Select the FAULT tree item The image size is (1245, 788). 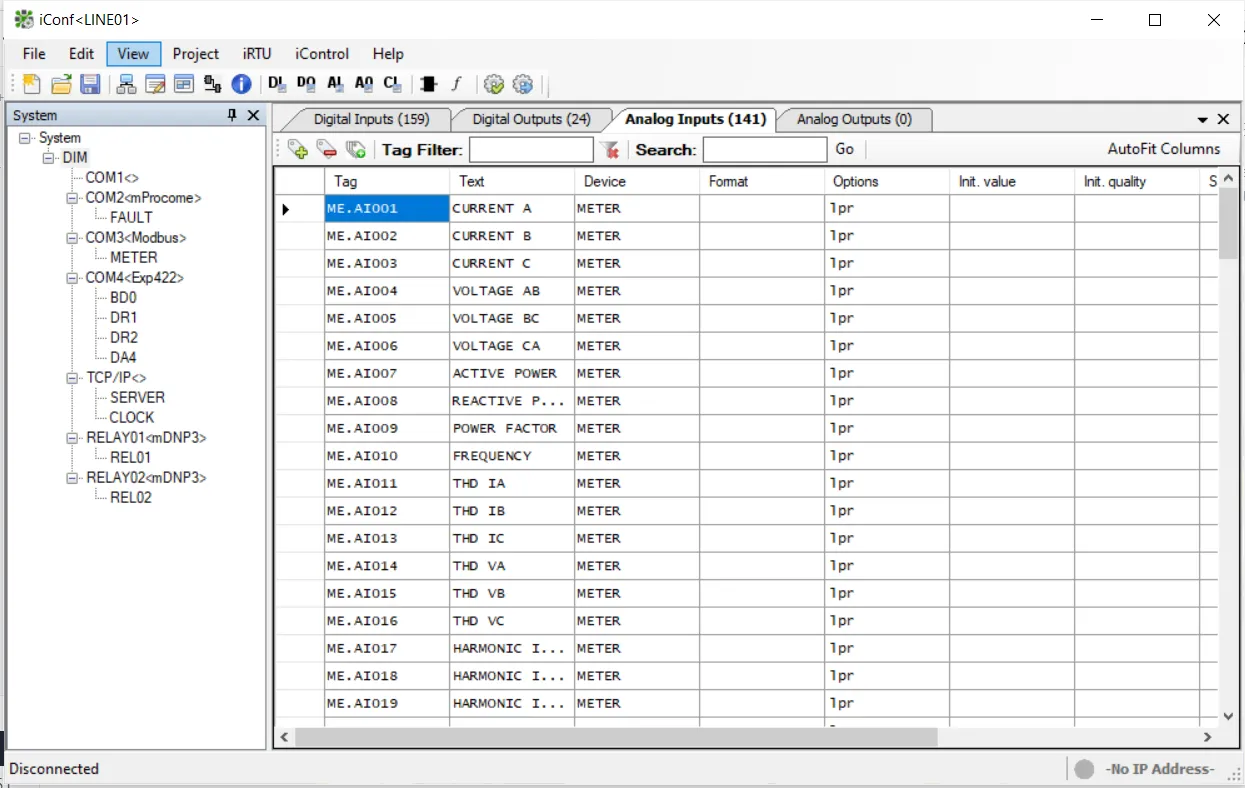pos(132,217)
